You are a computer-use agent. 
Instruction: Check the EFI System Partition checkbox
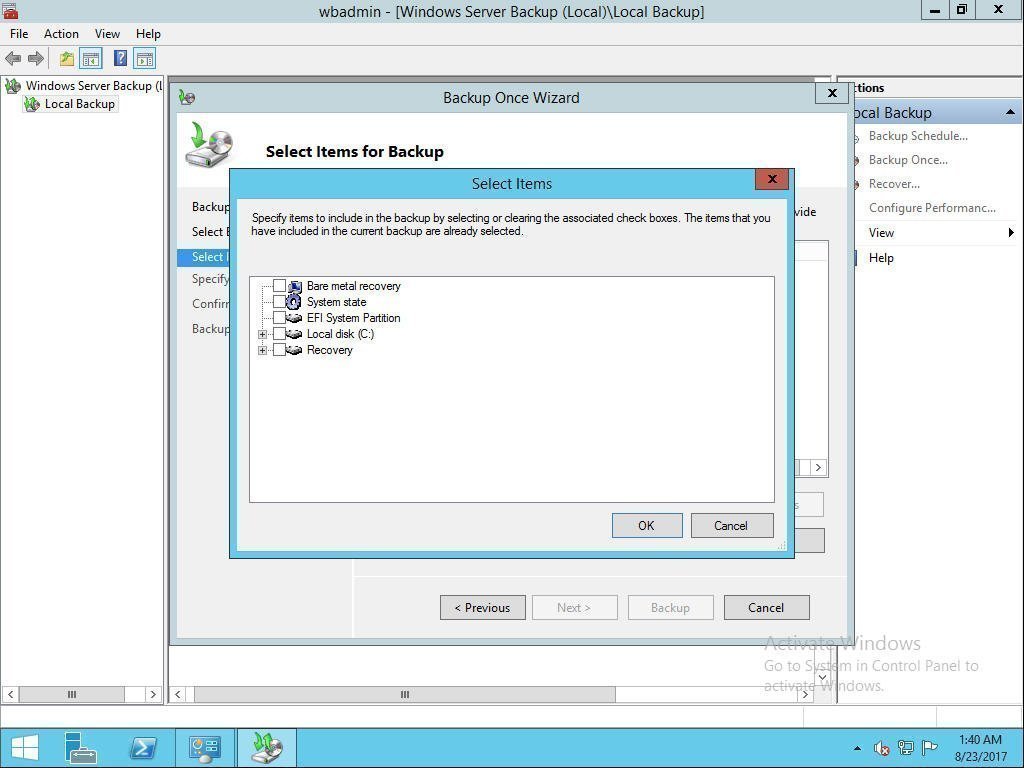click(x=279, y=317)
